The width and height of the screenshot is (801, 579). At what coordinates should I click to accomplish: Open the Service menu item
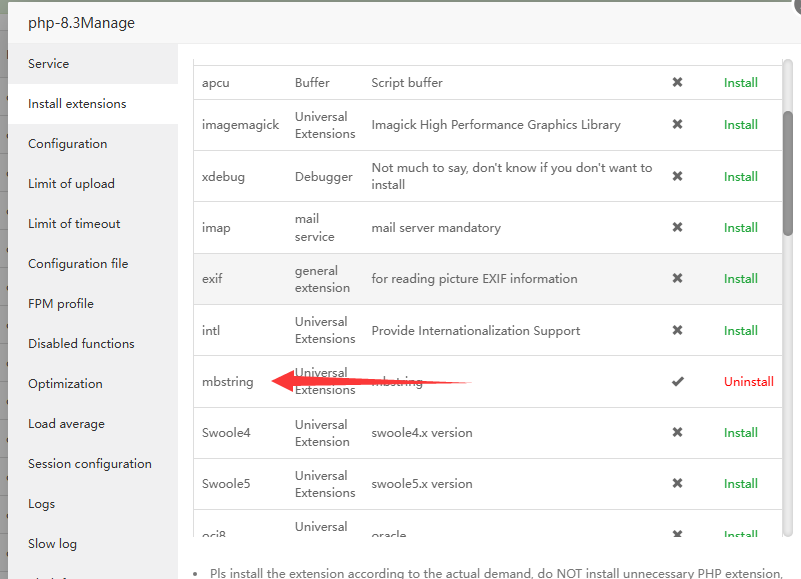(49, 64)
